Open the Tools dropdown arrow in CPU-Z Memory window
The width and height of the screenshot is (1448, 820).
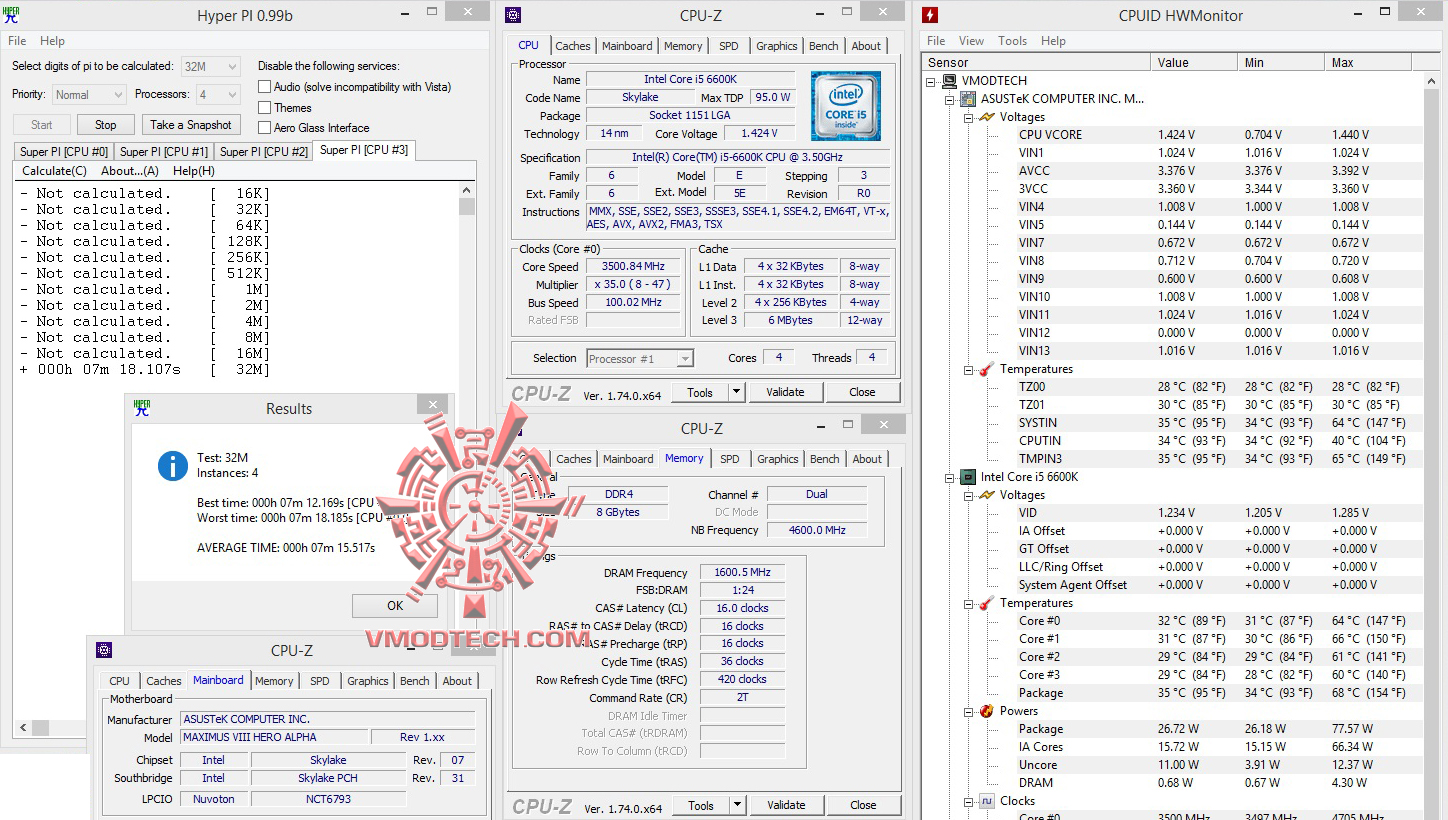(737, 805)
